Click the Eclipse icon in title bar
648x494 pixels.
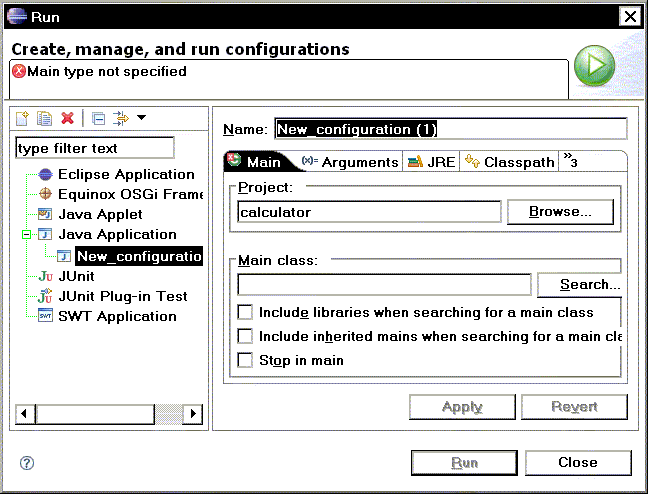[x=17, y=17]
